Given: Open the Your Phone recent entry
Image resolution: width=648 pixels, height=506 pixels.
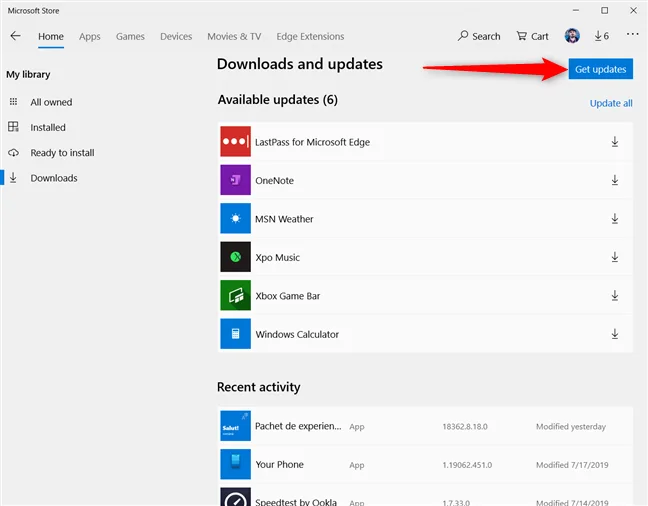Looking at the screenshot, I should click(425, 465).
